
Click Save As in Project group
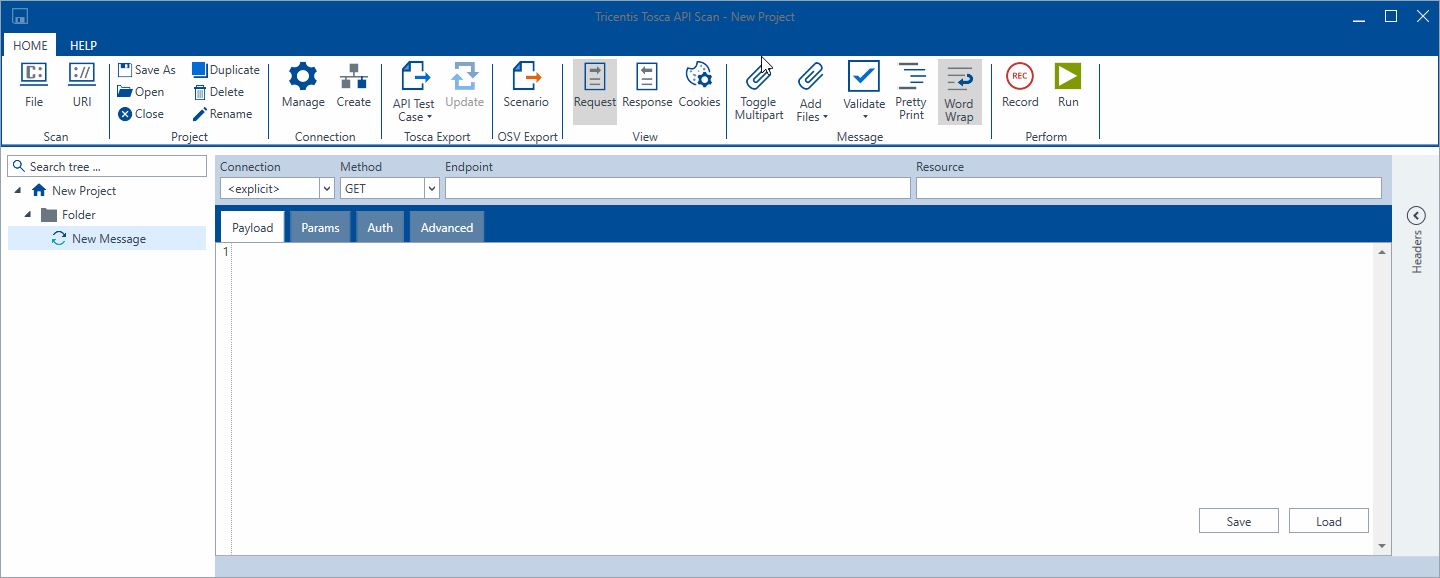pyautogui.click(x=146, y=70)
